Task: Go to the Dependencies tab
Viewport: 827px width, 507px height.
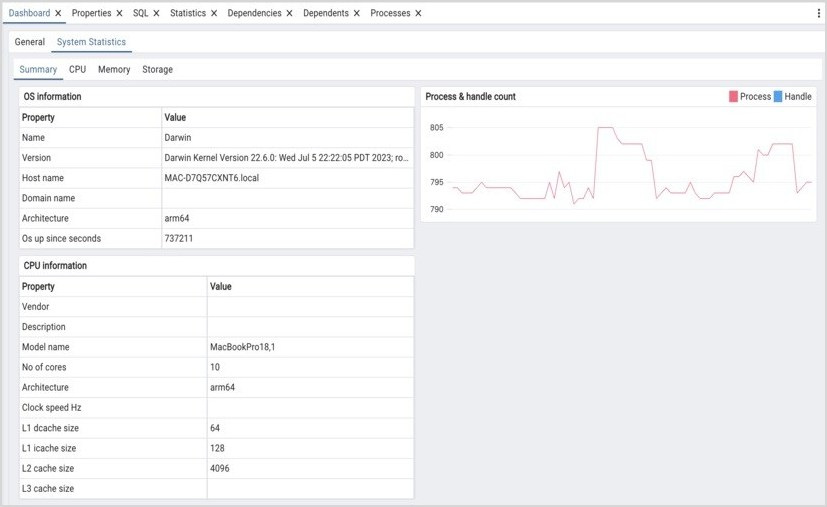Action: pos(254,14)
